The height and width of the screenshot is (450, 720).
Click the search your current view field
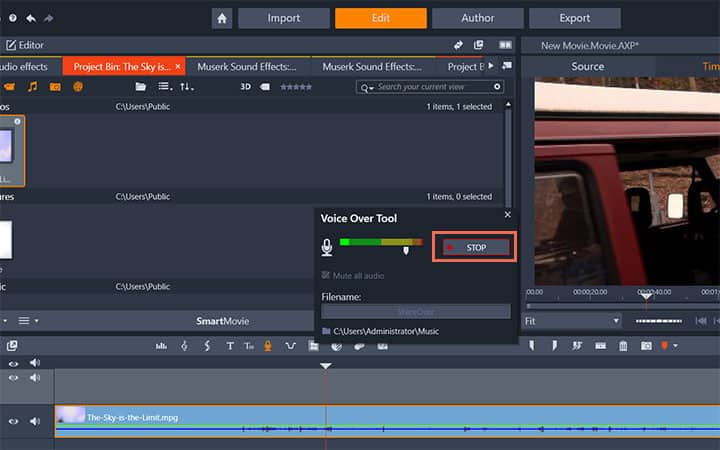(x=429, y=87)
